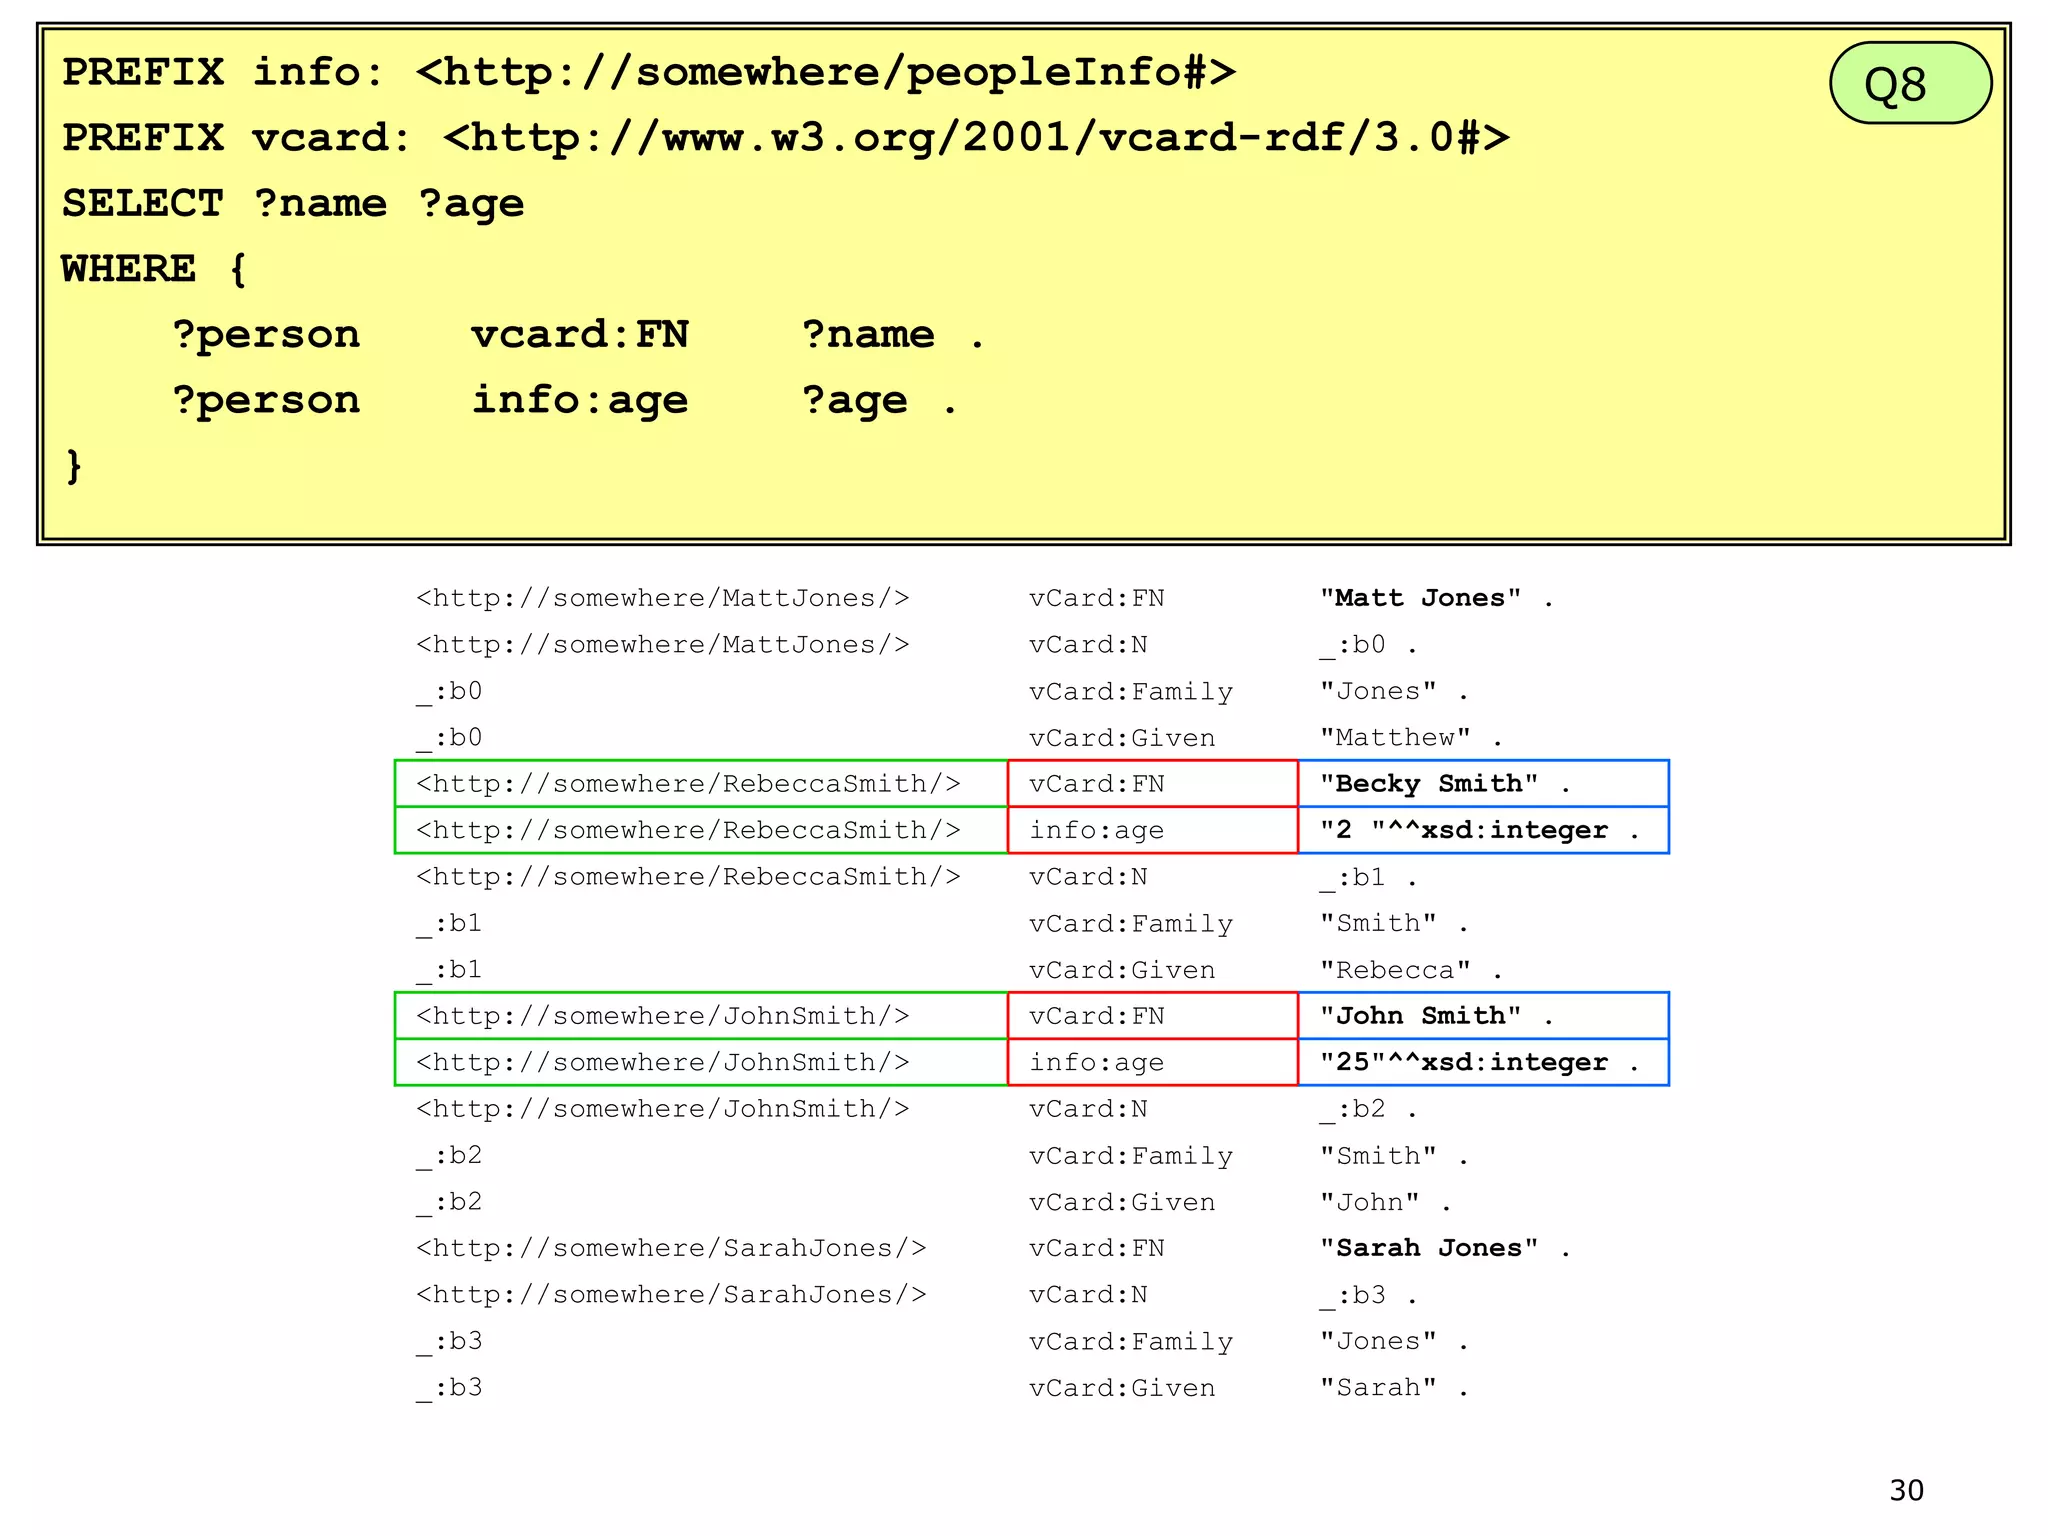Click vCard:FN predicate in JohnSmith row

pyautogui.click(x=1097, y=1016)
